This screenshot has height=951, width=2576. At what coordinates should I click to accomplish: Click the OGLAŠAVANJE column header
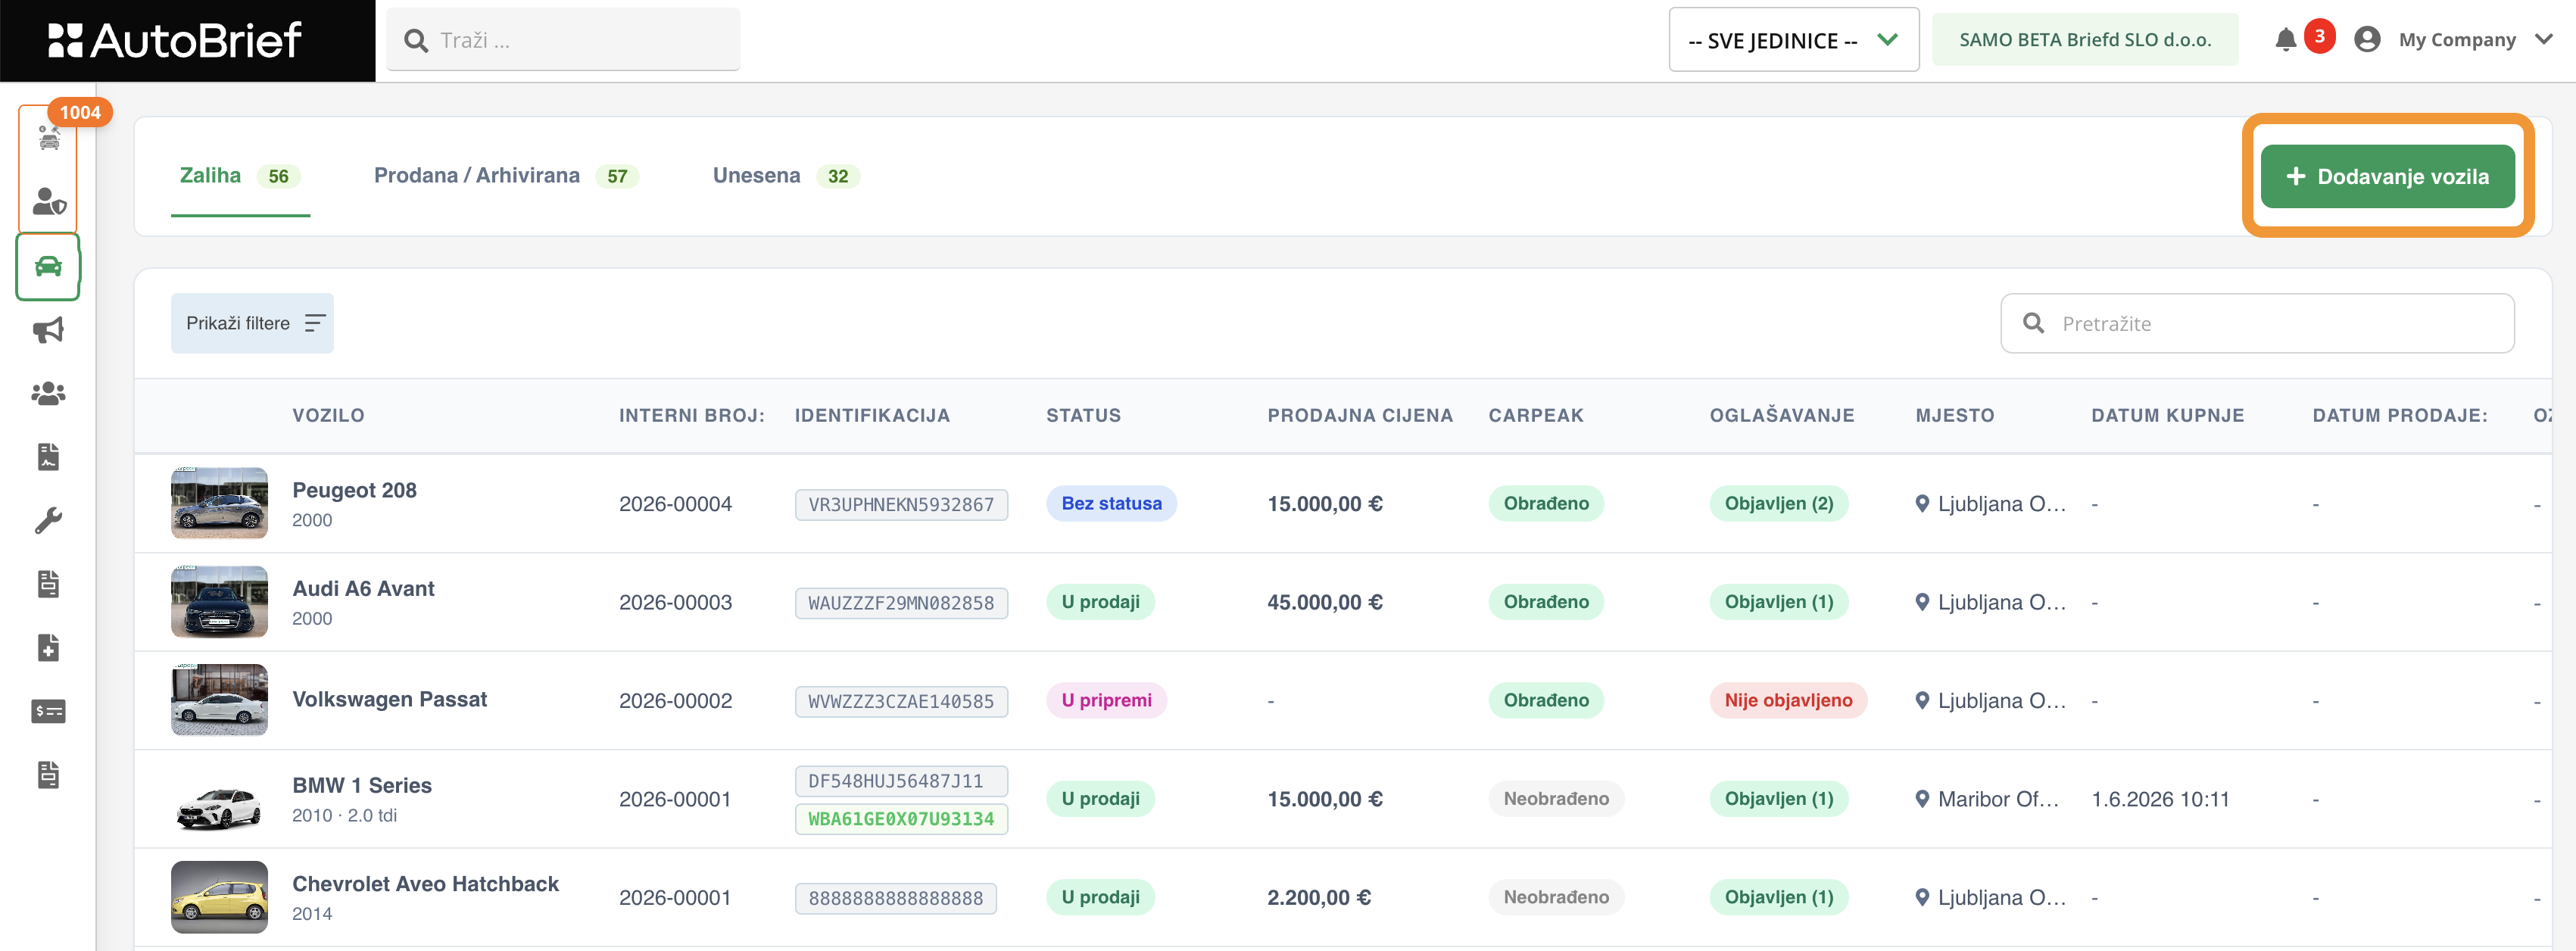1782,415
